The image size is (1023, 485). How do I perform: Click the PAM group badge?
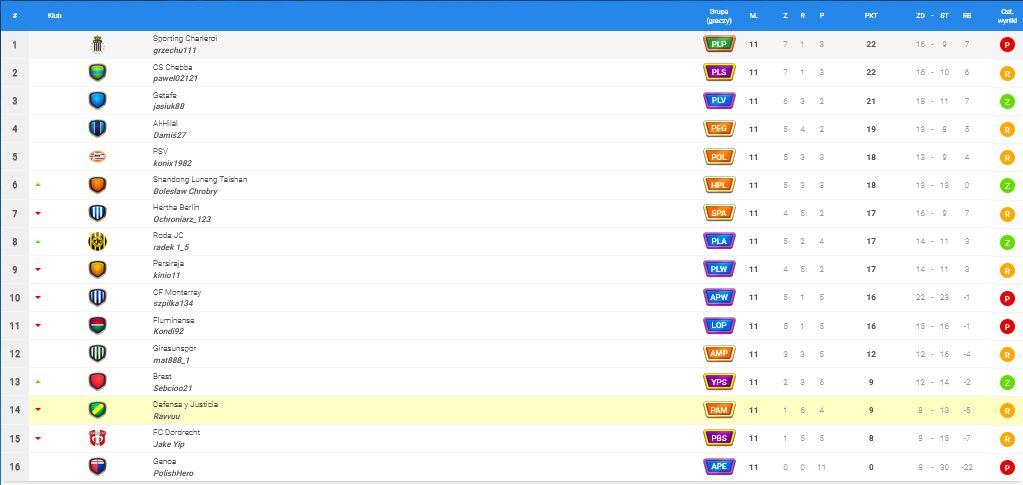[718, 410]
